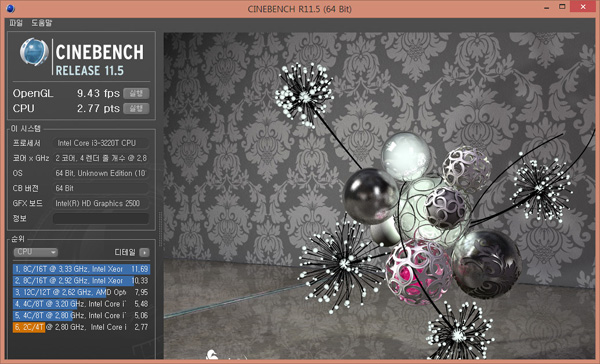Image resolution: width=600 pixels, height=364 pixels.
Task: Select rank 3 AMD Opteron 12C/12T entry
Action: tap(81, 292)
